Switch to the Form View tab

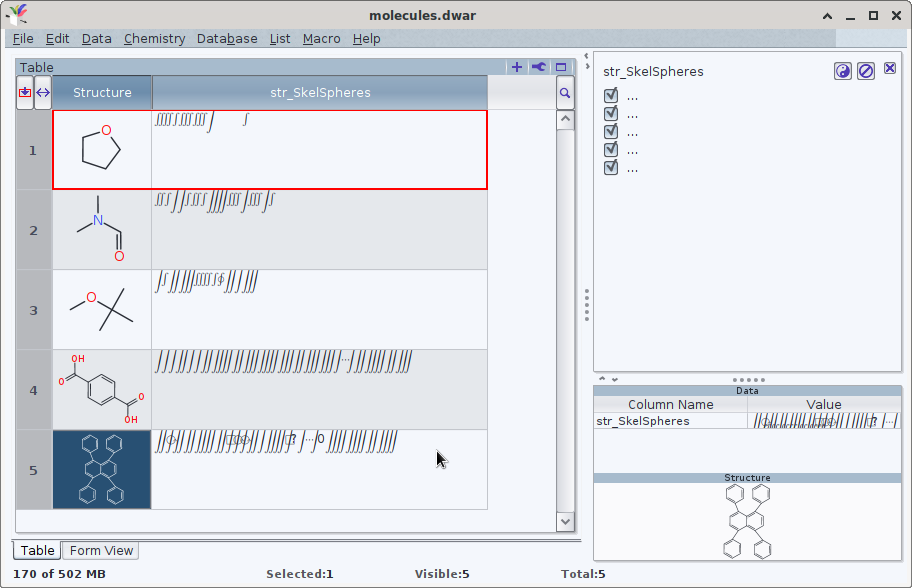point(100,550)
